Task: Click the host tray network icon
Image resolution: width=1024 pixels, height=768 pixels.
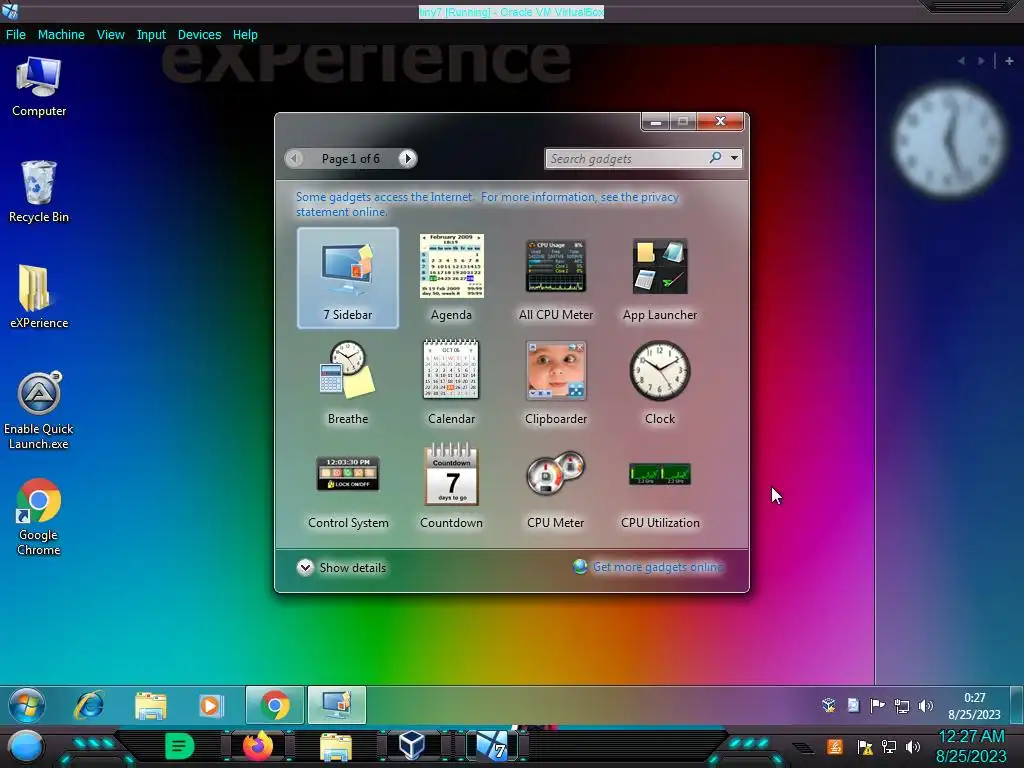Action: click(889, 746)
